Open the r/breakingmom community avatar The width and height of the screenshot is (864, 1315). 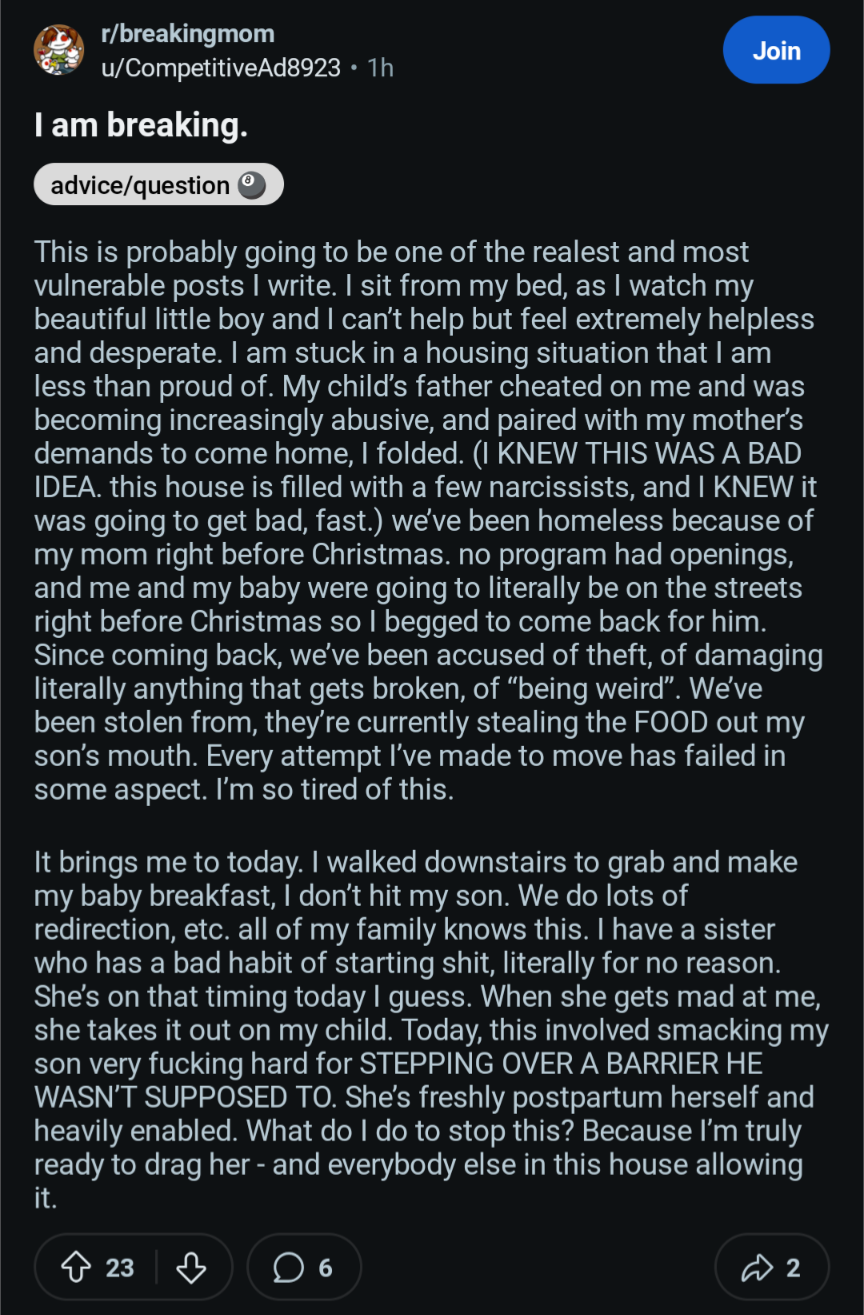click(x=59, y=51)
